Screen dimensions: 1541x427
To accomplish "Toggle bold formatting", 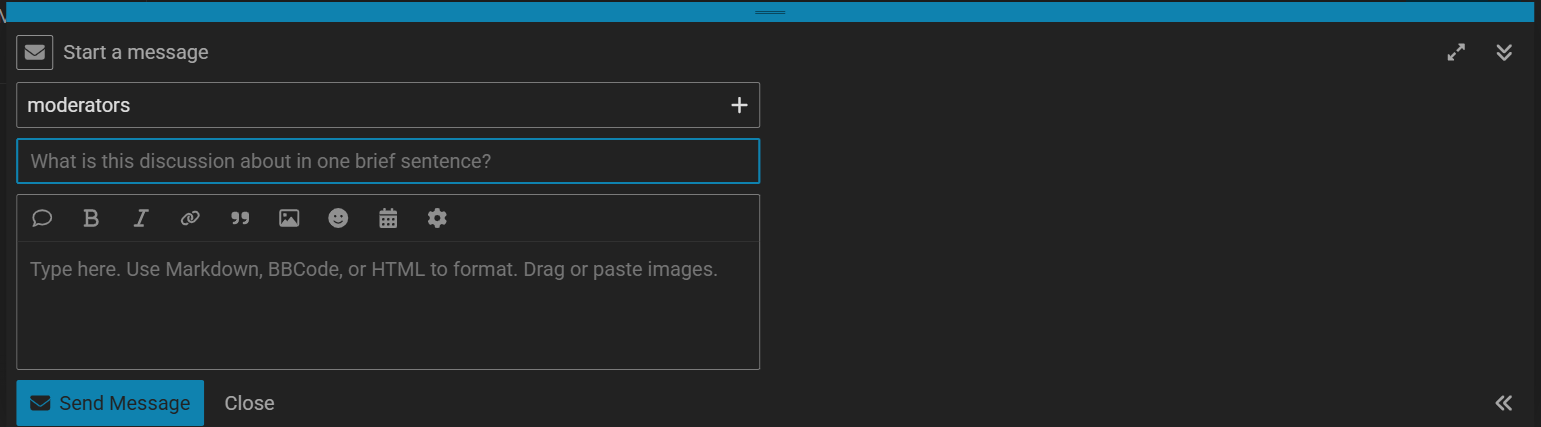I will point(91,218).
